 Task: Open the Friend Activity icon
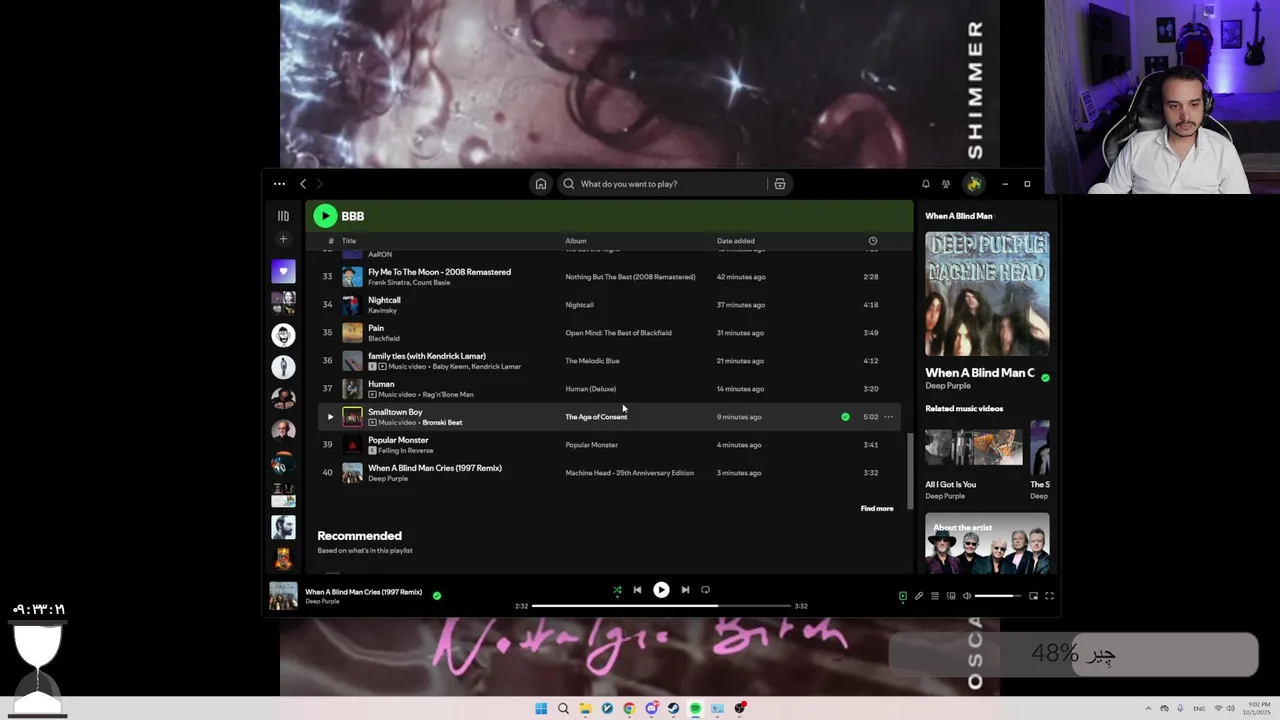point(946,184)
